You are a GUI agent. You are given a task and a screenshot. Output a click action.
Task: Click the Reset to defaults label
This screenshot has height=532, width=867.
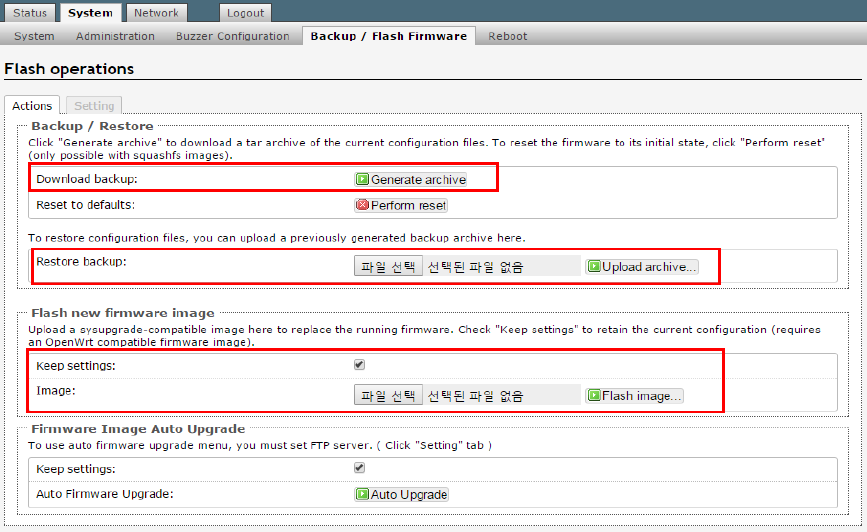(86, 205)
